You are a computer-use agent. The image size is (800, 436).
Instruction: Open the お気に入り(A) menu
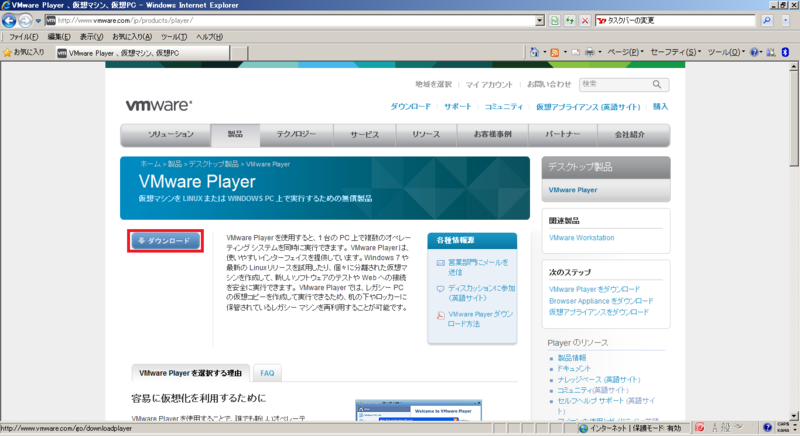pyautogui.click(x=132, y=37)
